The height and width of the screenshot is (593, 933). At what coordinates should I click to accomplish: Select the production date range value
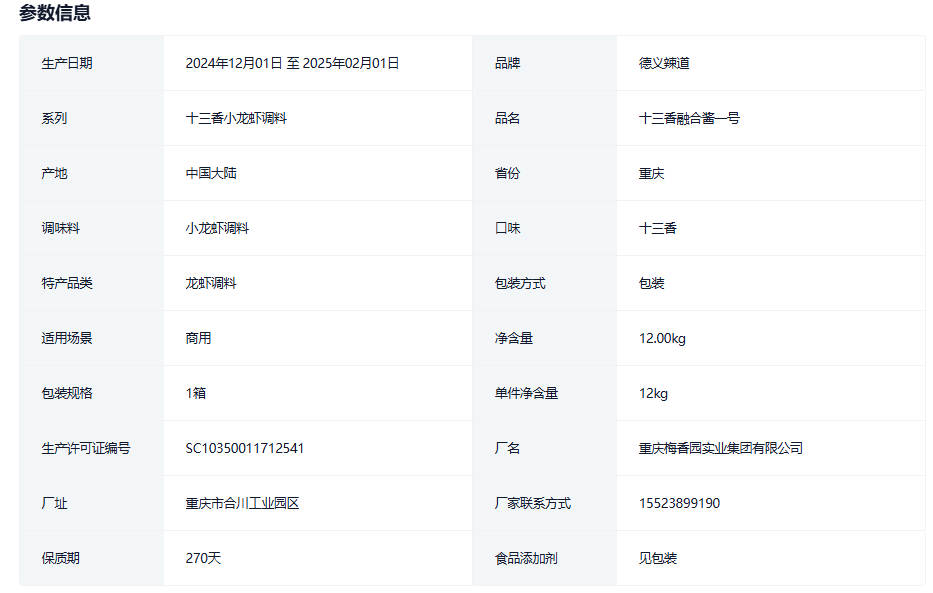pos(292,63)
